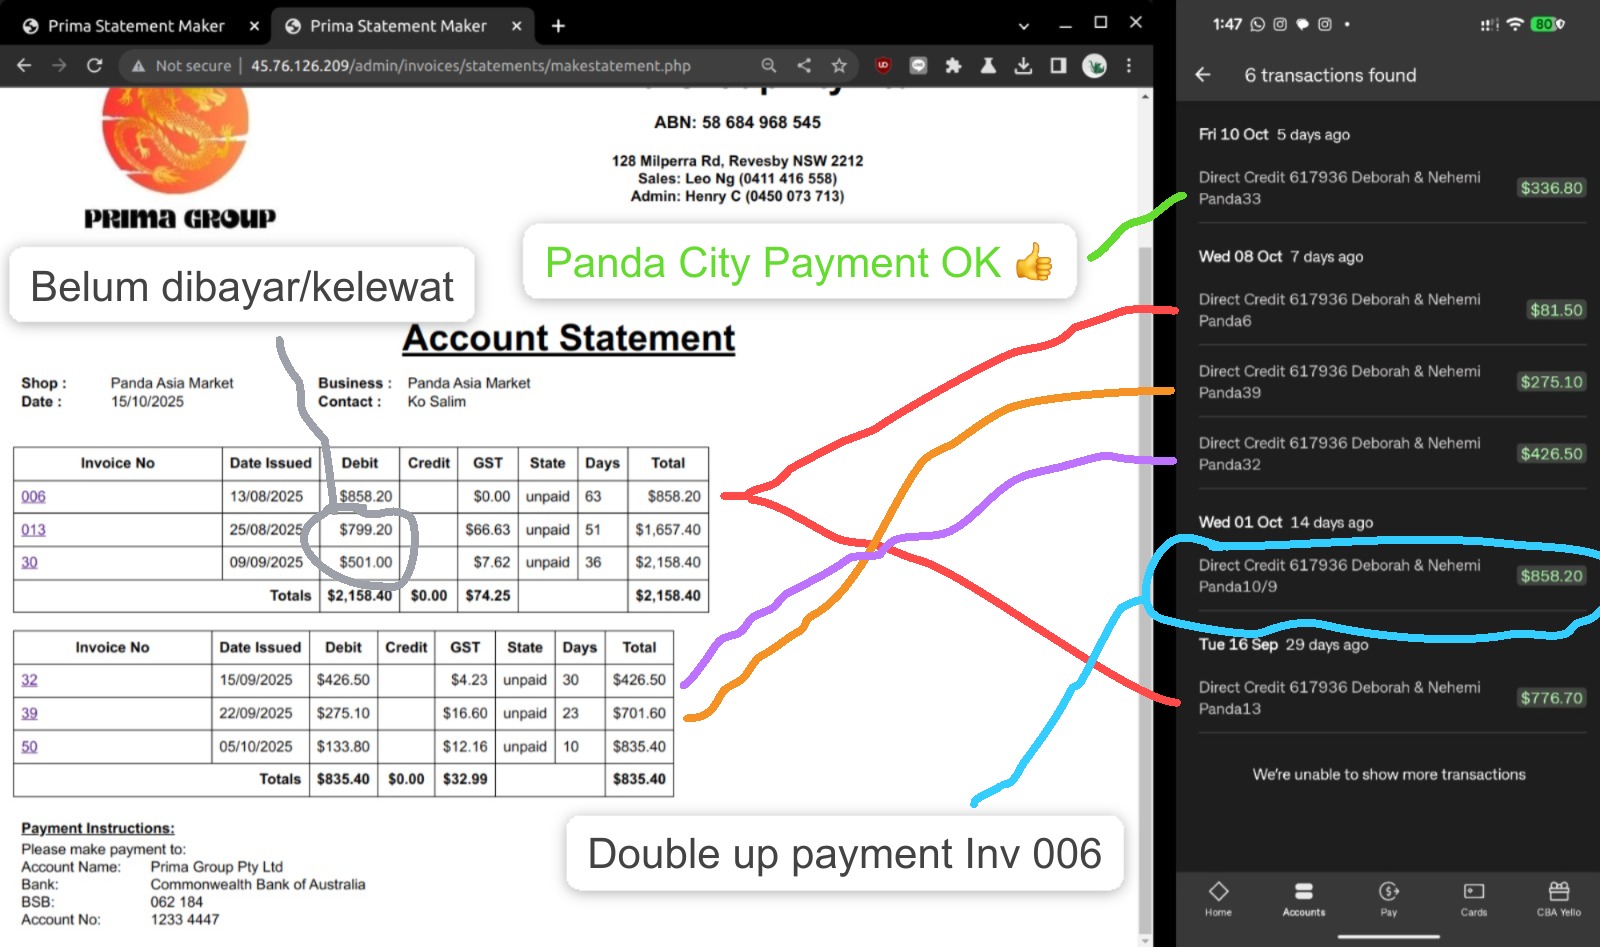The image size is (1600, 947).
Task: Bookmark this page with star icon
Action: coord(839,66)
